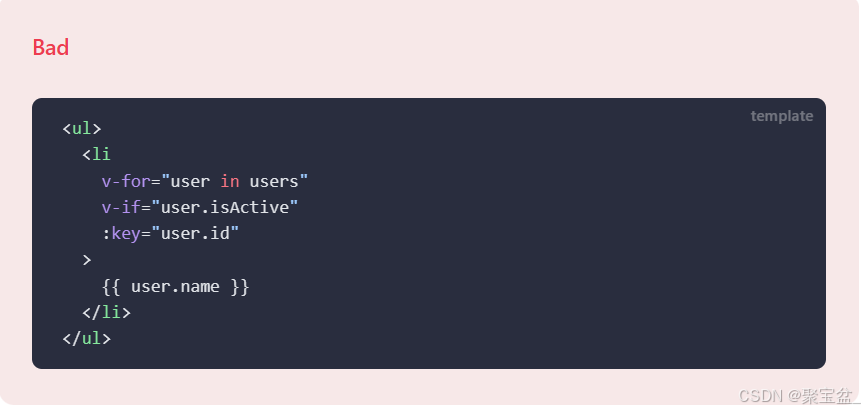Click the CSDN watermark text

point(752,396)
